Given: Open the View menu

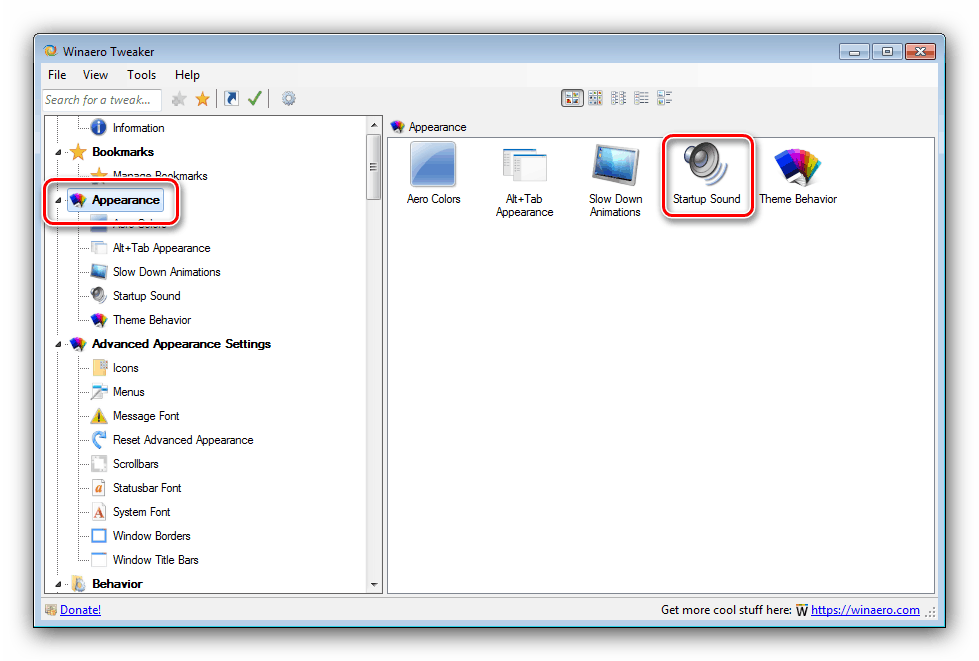Looking at the screenshot, I should coord(94,74).
